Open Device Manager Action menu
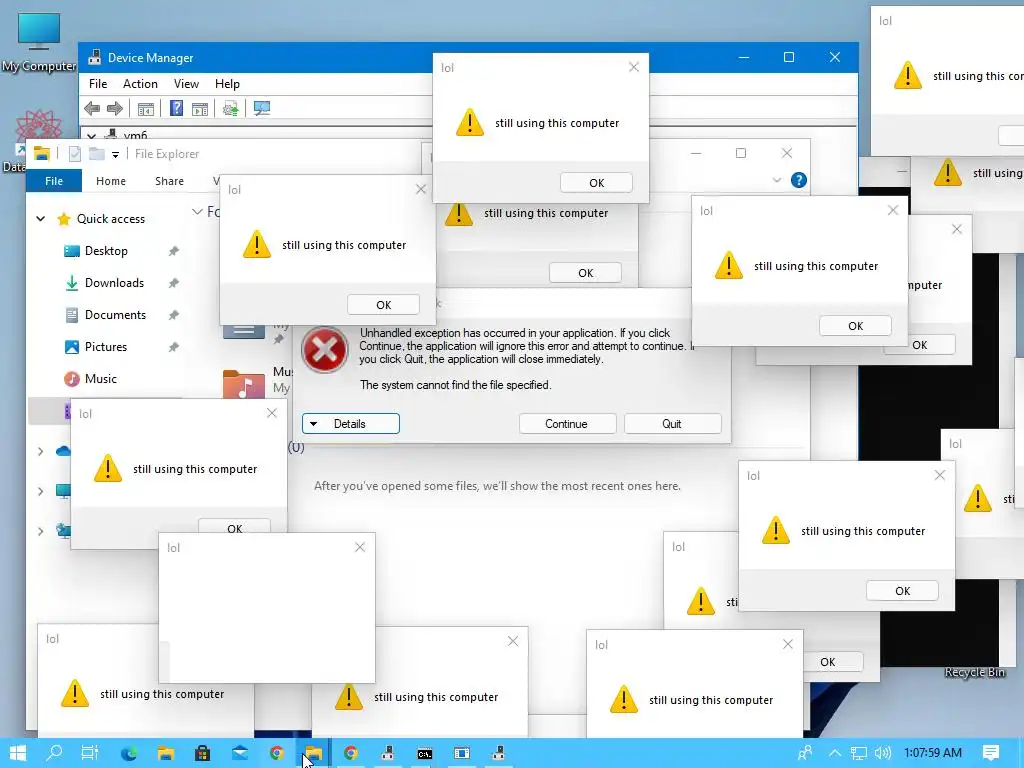The width and height of the screenshot is (1024, 768). (140, 84)
